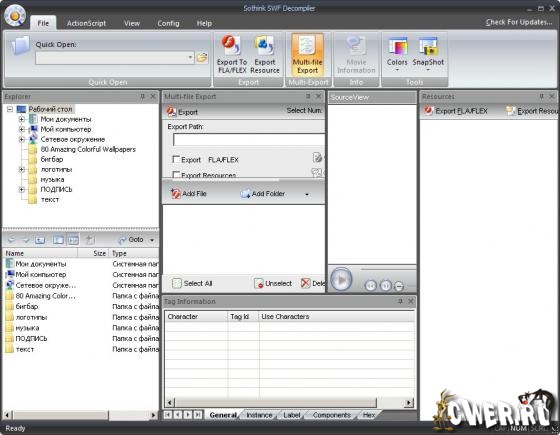Click Add Folder in Multi-file Export
The image size is (560, 435).
coord(263,194)
